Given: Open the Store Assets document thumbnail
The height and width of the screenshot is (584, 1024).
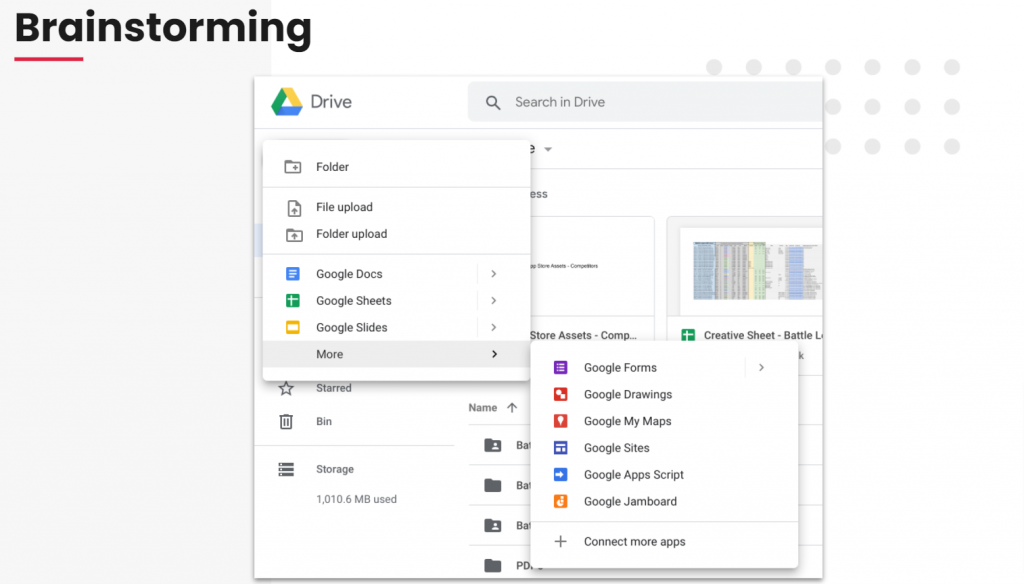Looking at the screenshot, I should point(592,267).
